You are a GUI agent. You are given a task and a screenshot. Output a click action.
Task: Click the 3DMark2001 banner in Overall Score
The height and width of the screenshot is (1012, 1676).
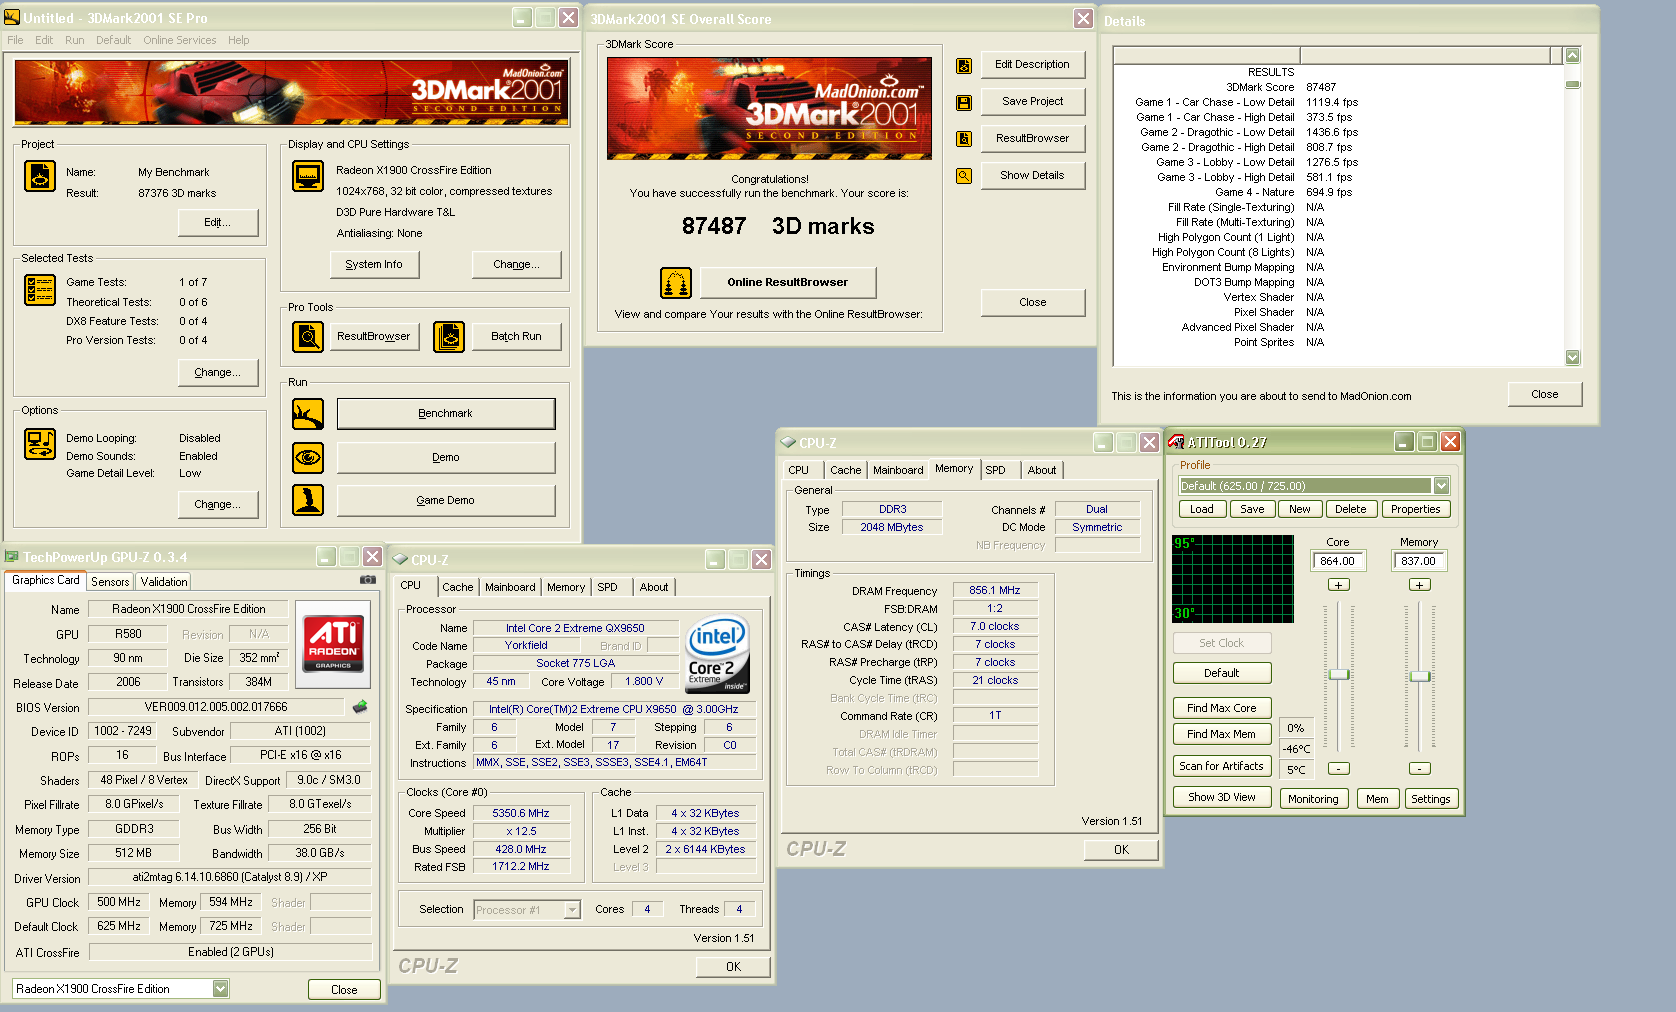(769, 108)
